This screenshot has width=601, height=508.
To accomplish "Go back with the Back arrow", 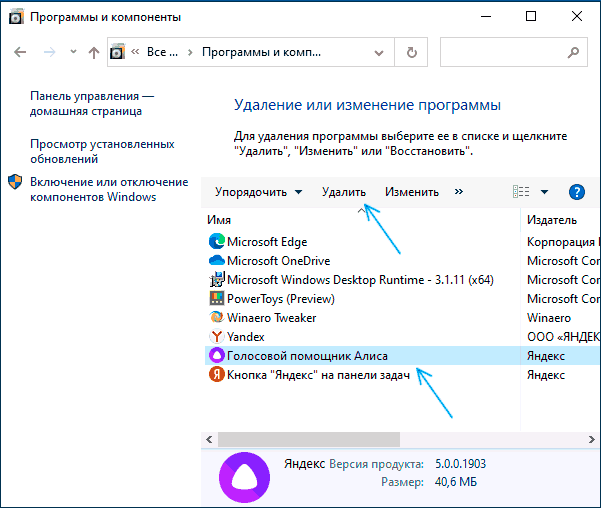I will click(20, 52).
